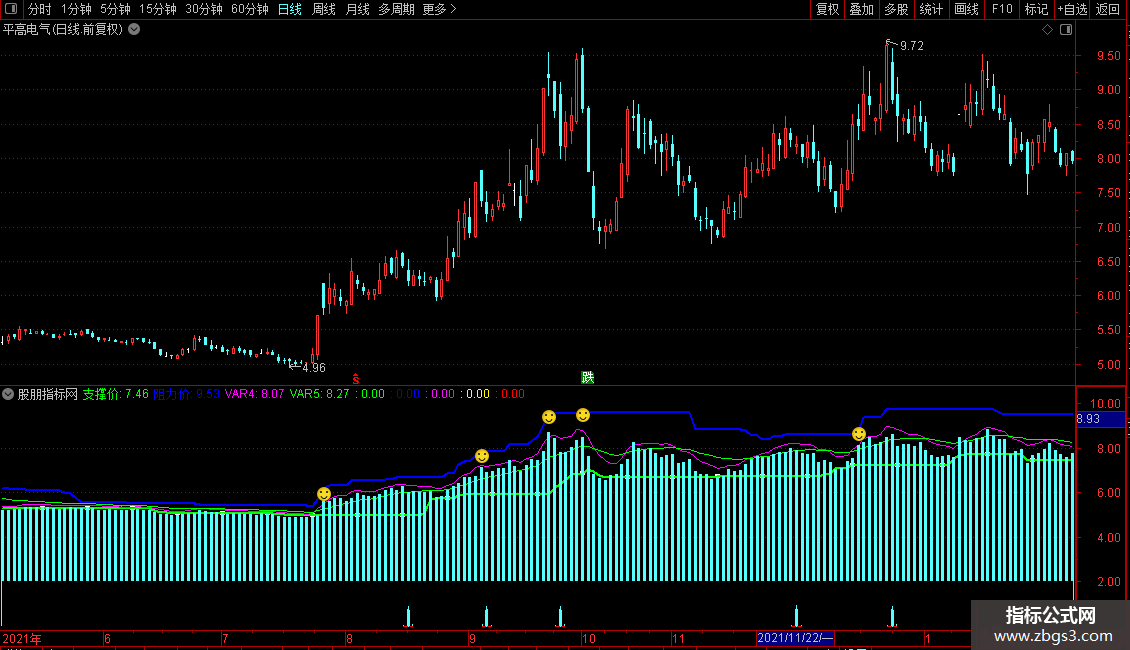
Task: Click the 7.00 price axis label
Action: 1108,228
